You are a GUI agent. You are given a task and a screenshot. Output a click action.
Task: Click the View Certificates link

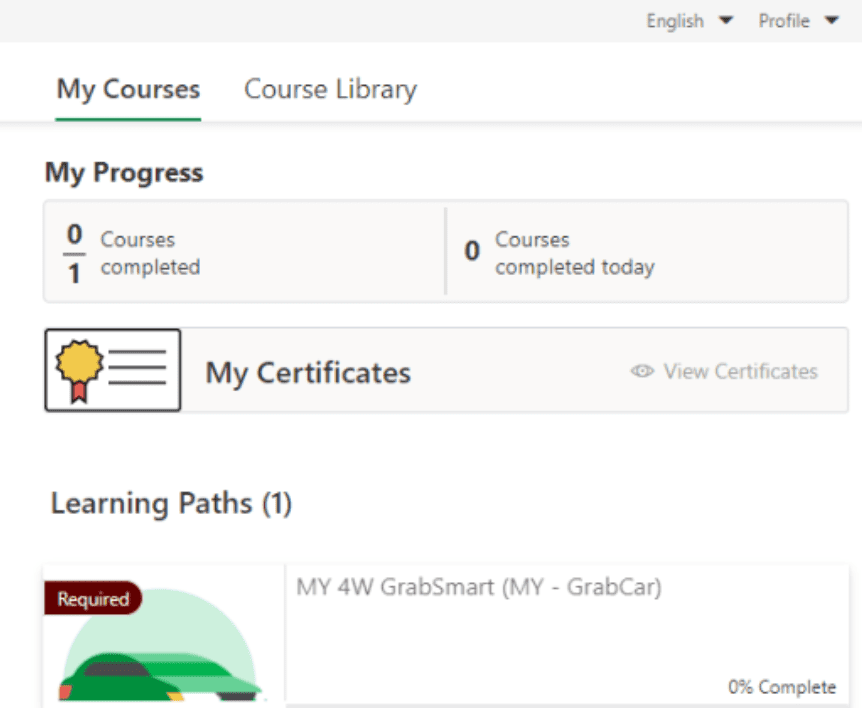740,372
